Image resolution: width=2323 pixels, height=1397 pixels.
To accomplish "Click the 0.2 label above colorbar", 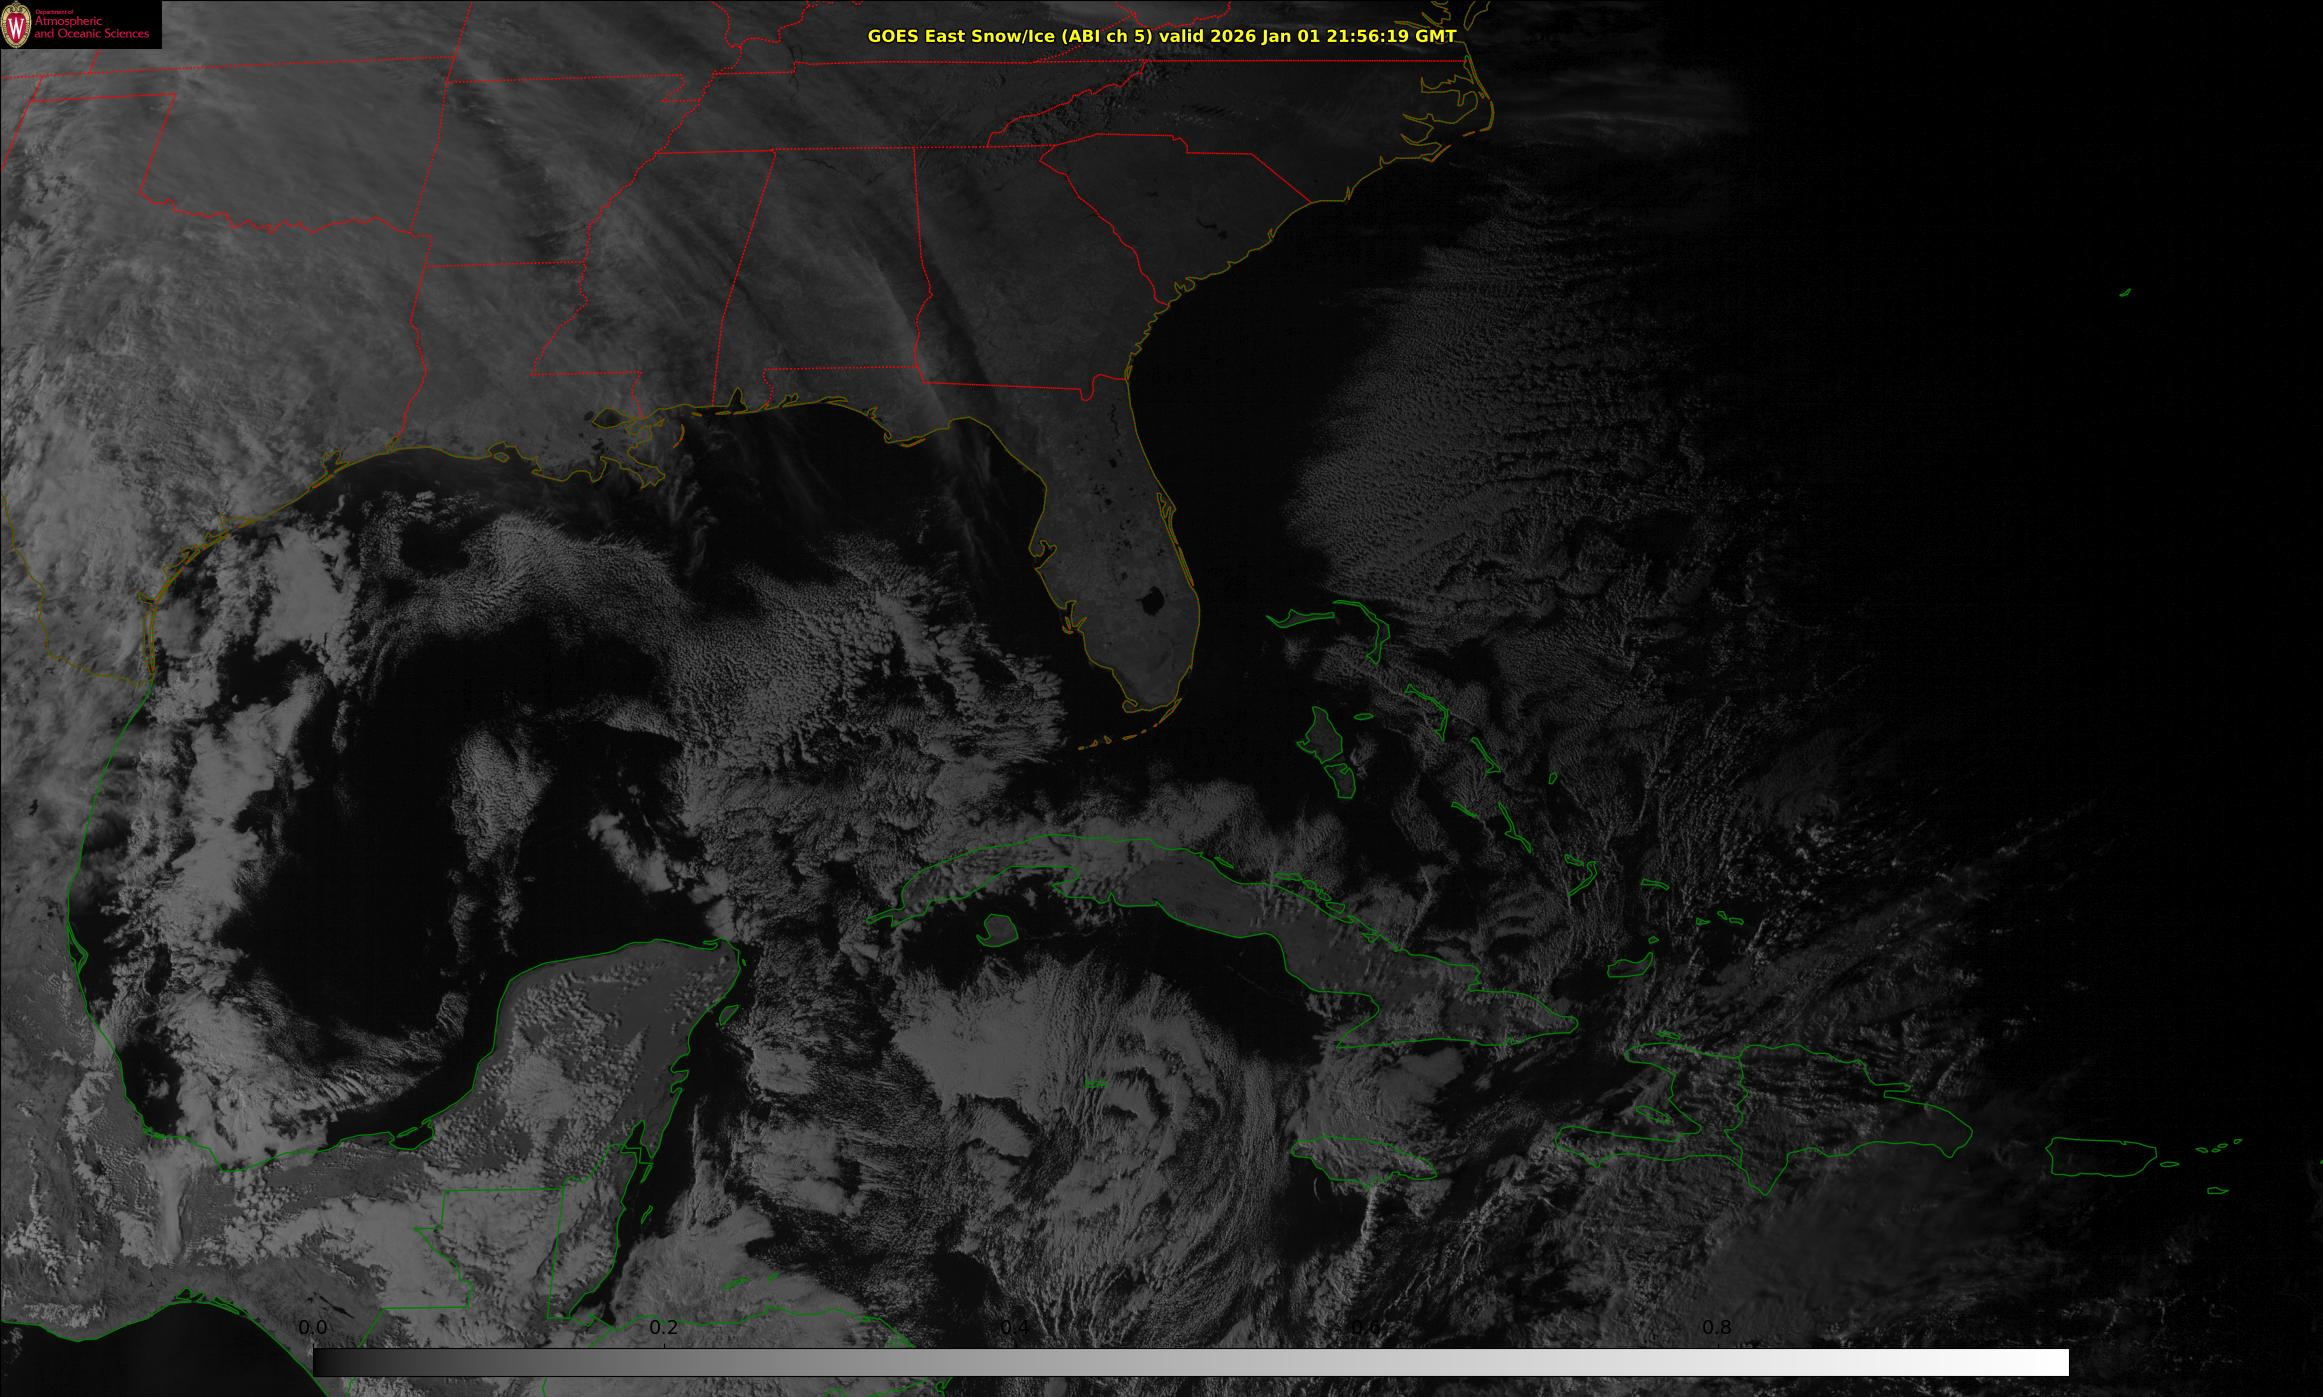I will pos(664,1327).
